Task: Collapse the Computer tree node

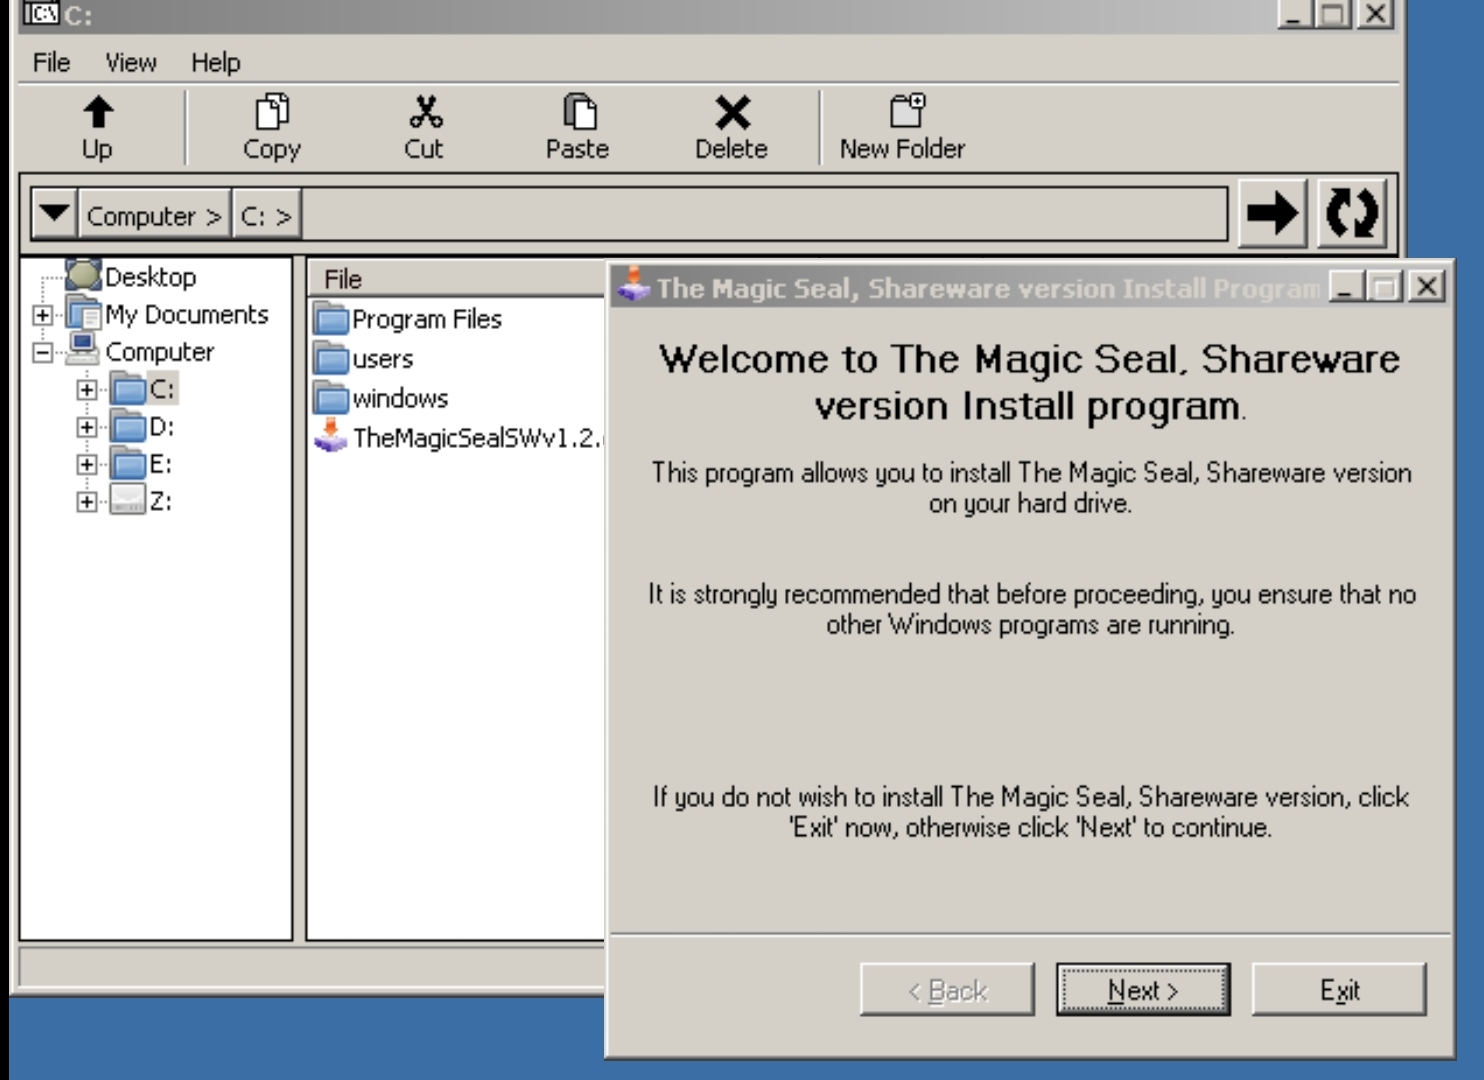Action: click(42, 352)
